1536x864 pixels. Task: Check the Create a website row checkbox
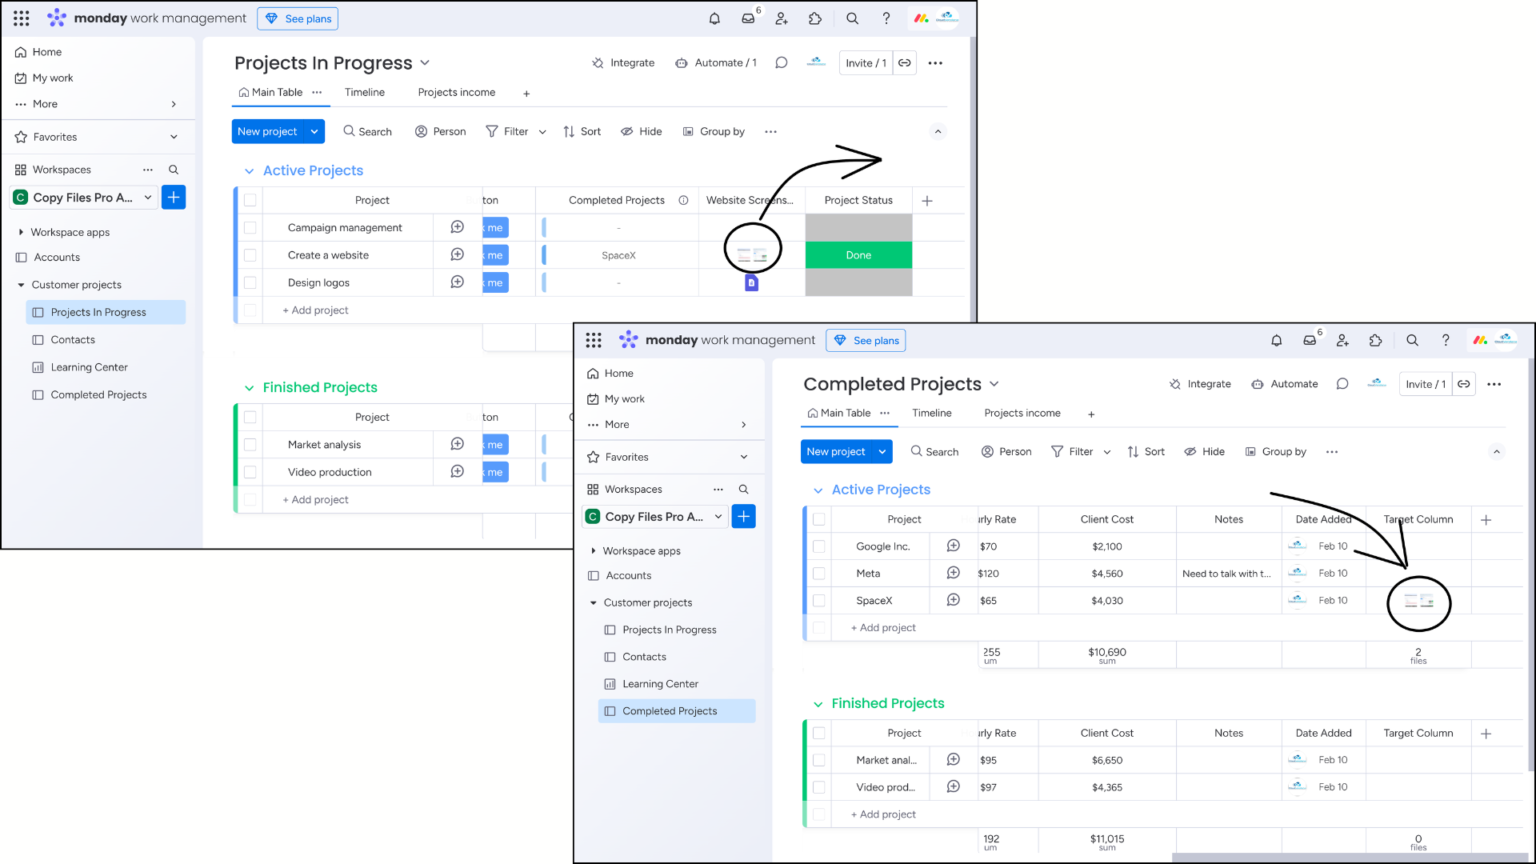(250, 255)
